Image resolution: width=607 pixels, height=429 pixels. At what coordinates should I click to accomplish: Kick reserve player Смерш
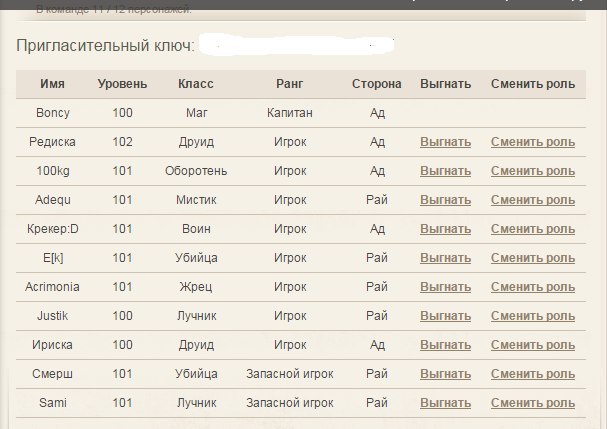[445, 374]
